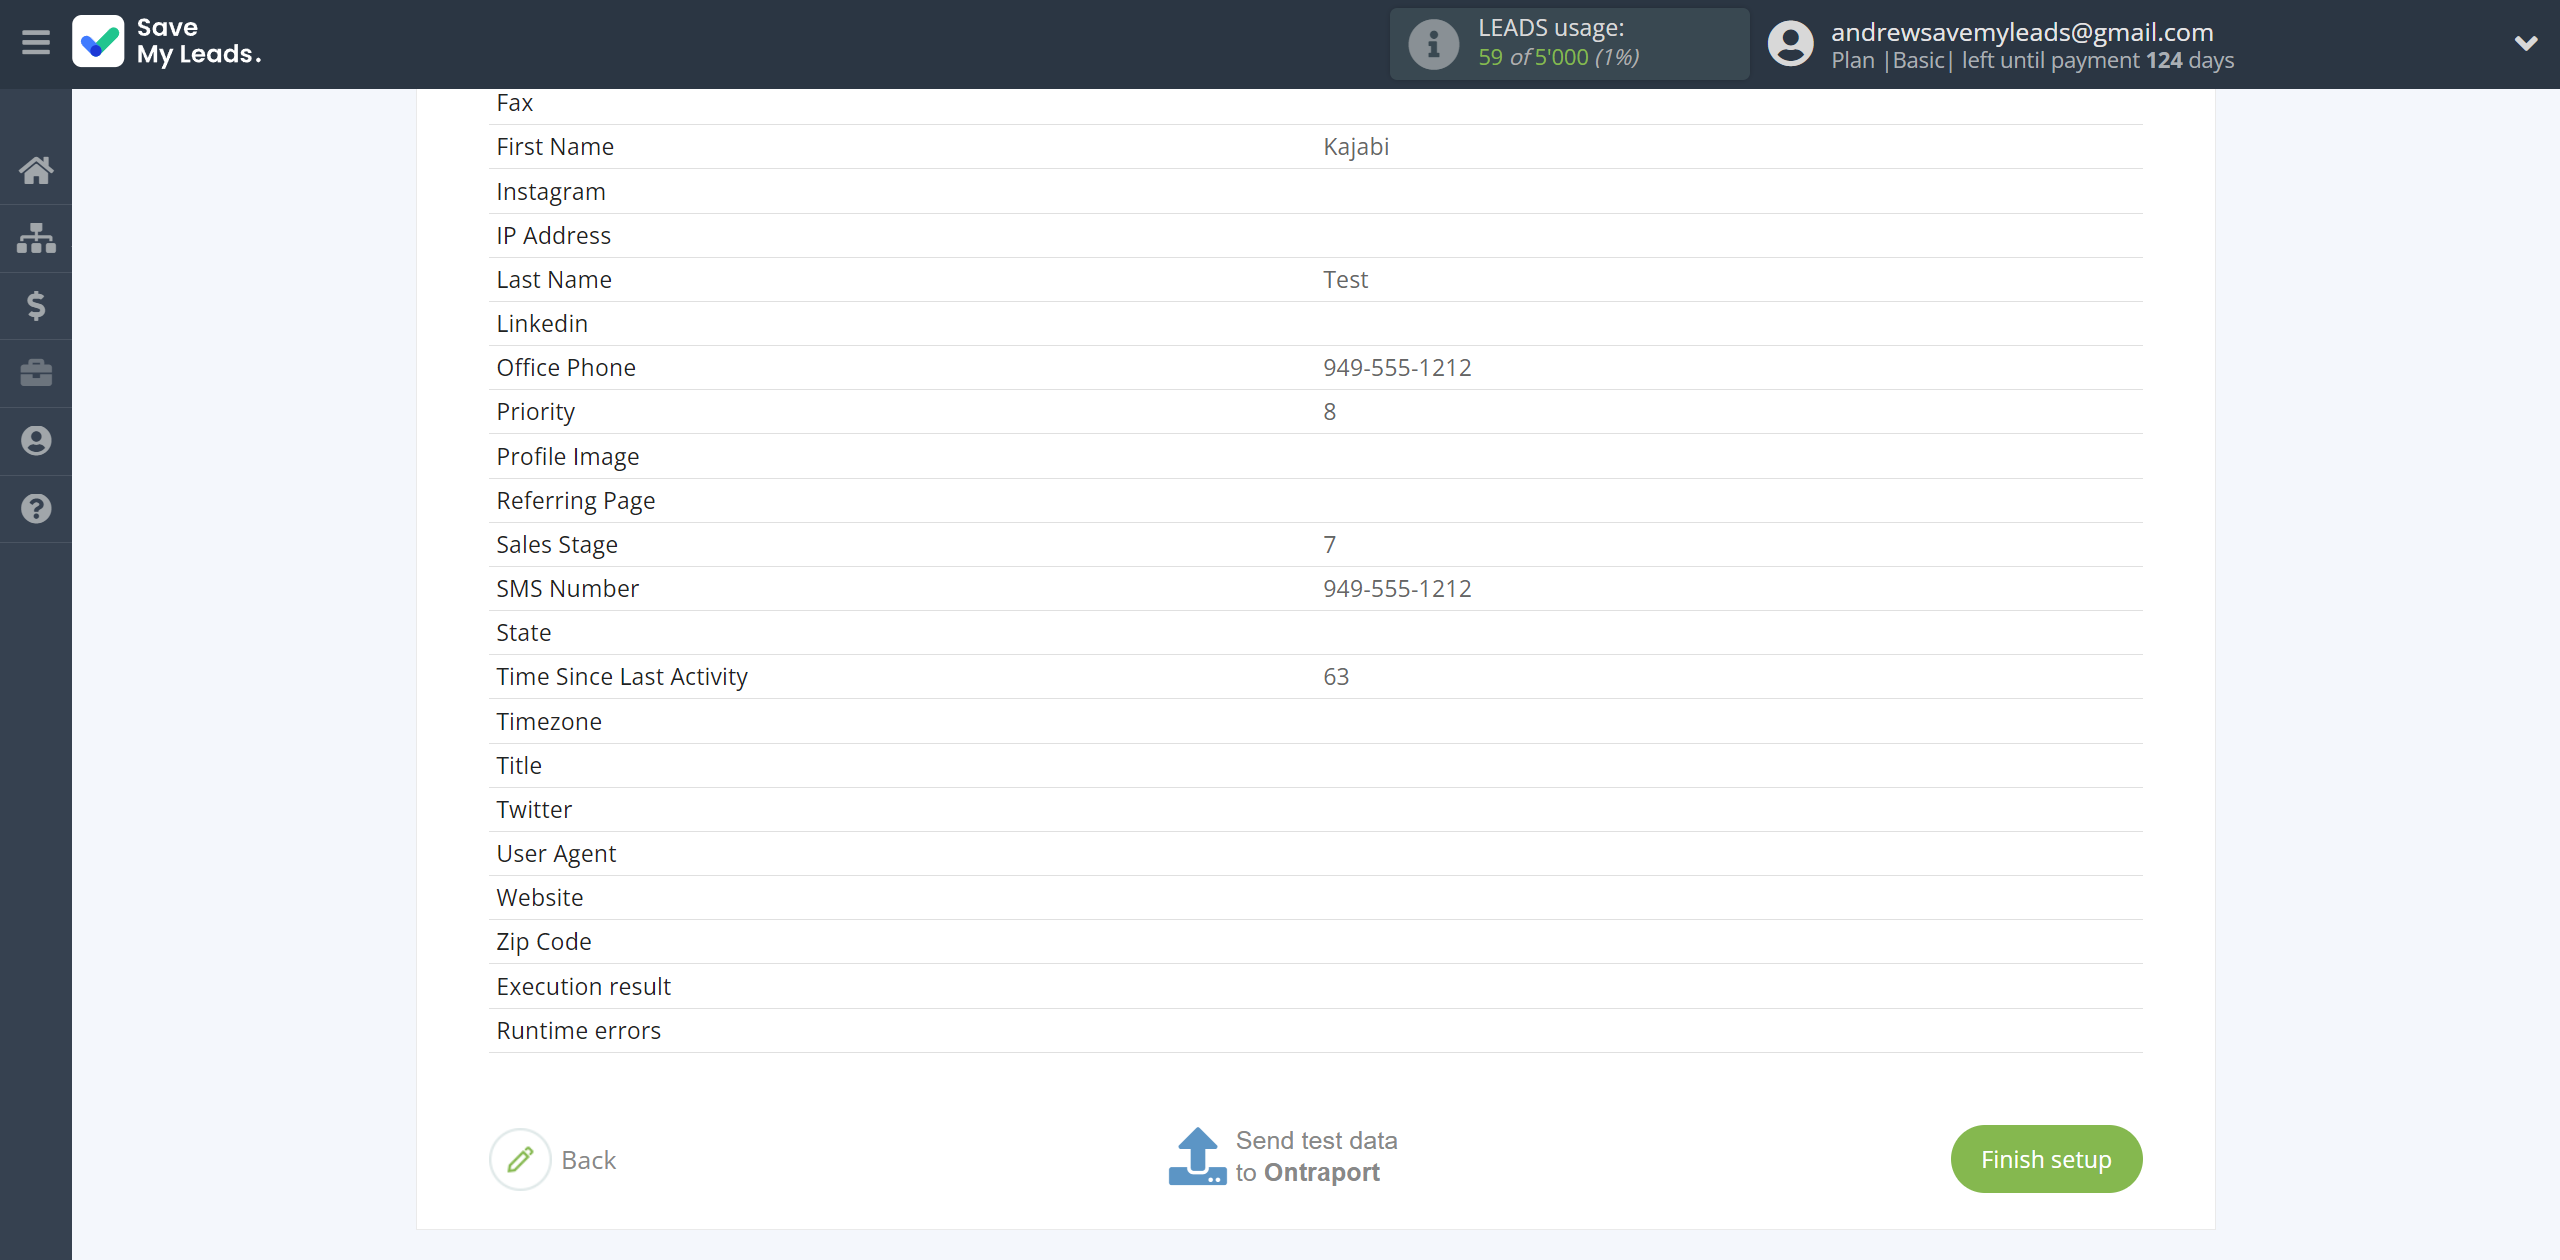This screenshot has width=2560, height=1260.
Task: Click the Priority value 8
Action: (1329, 411)
